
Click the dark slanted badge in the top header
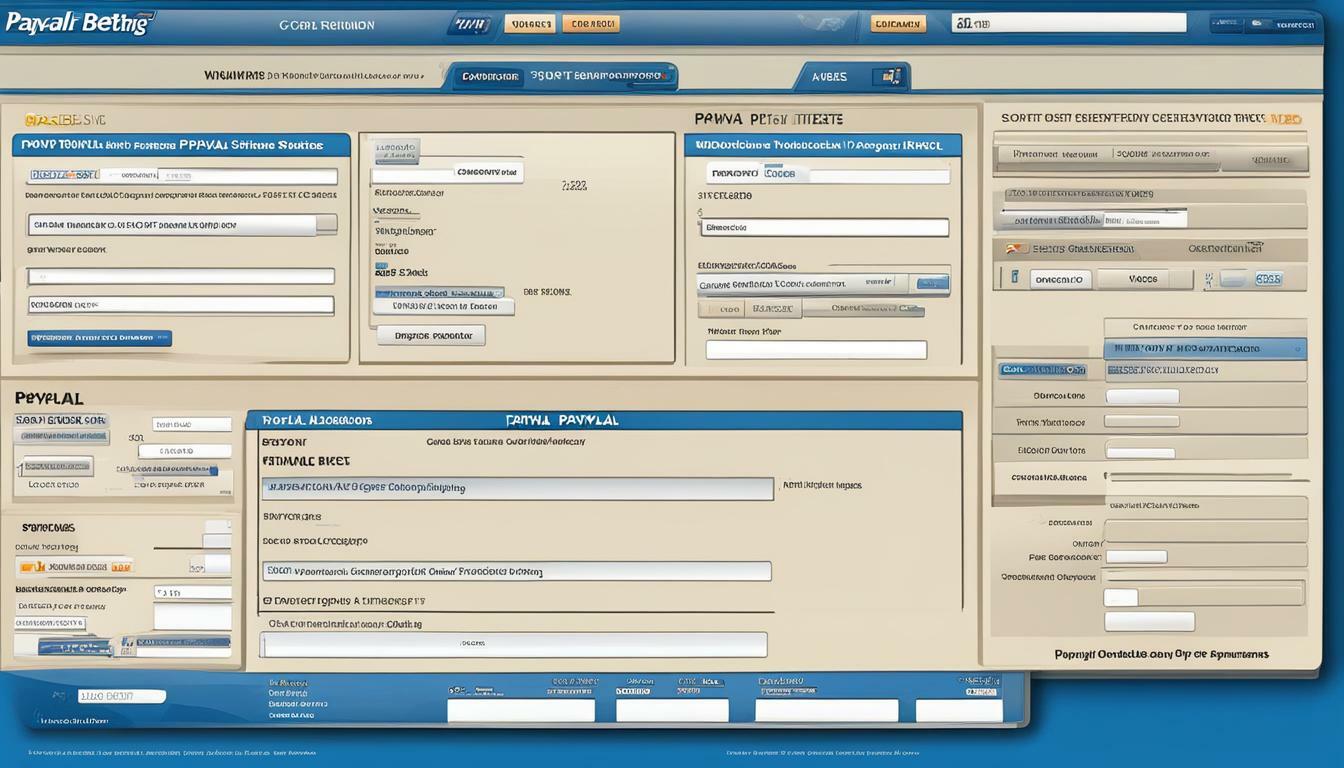(472, 23)
